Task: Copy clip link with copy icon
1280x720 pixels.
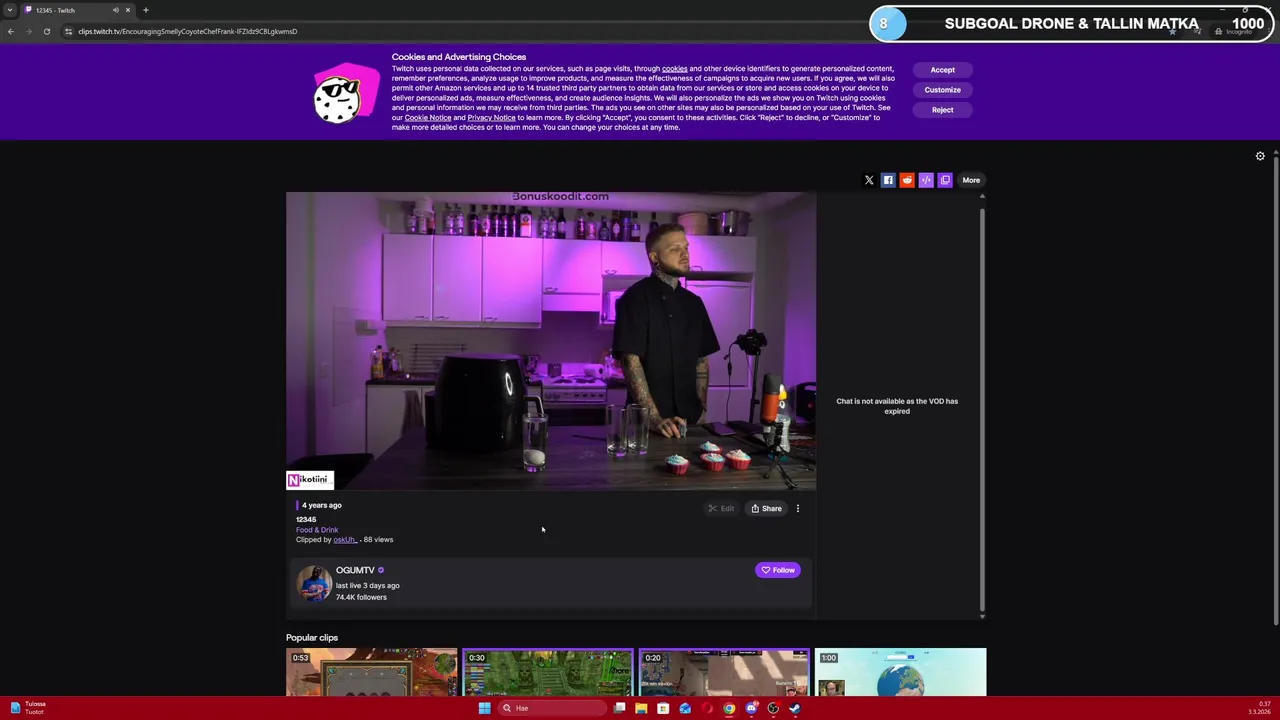Action: [x=945, y=180]
